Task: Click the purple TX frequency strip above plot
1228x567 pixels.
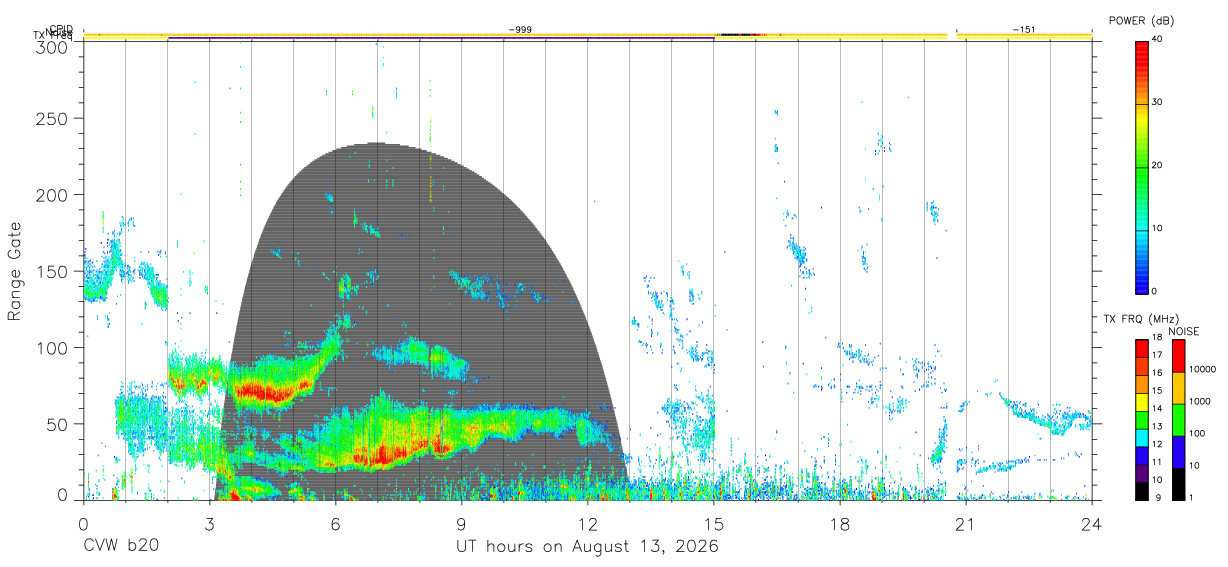Action: (x=441, y=38)
